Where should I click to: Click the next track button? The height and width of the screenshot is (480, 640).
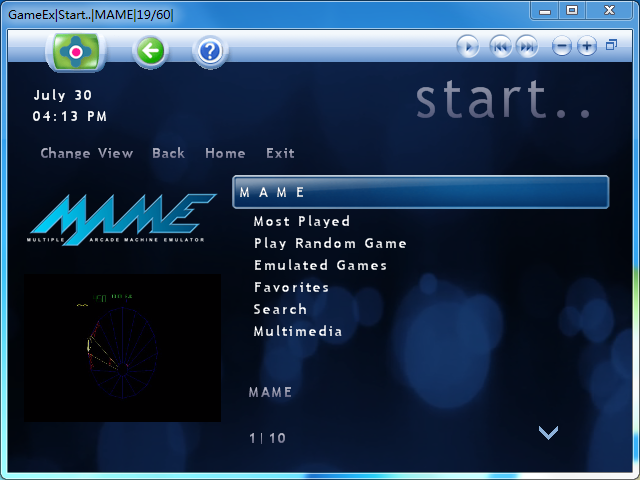(527, 46)
